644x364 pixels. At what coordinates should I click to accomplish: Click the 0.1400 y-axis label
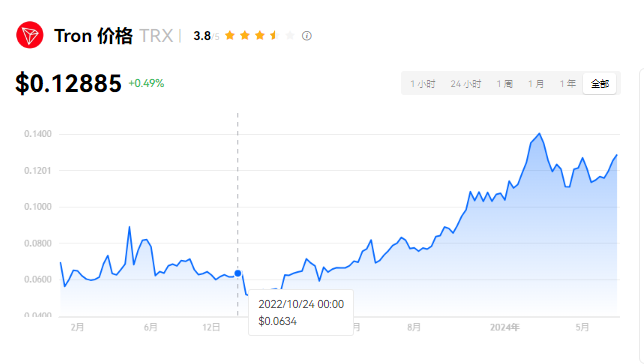[x=38, y=134]
